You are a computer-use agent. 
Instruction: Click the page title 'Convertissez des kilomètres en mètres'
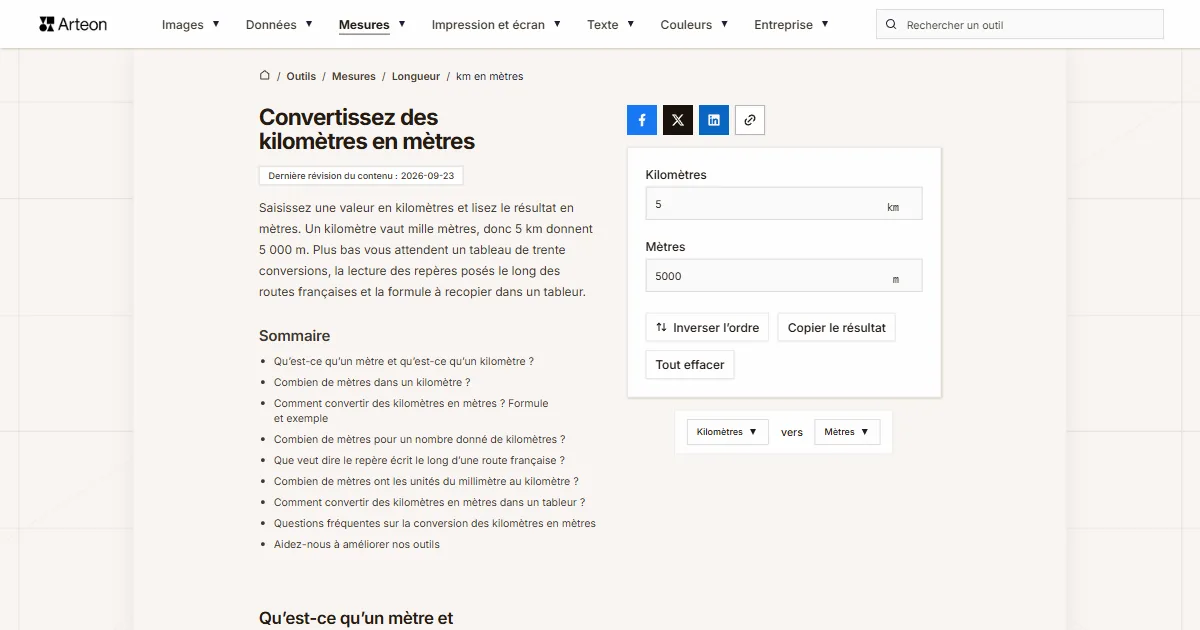367,129
